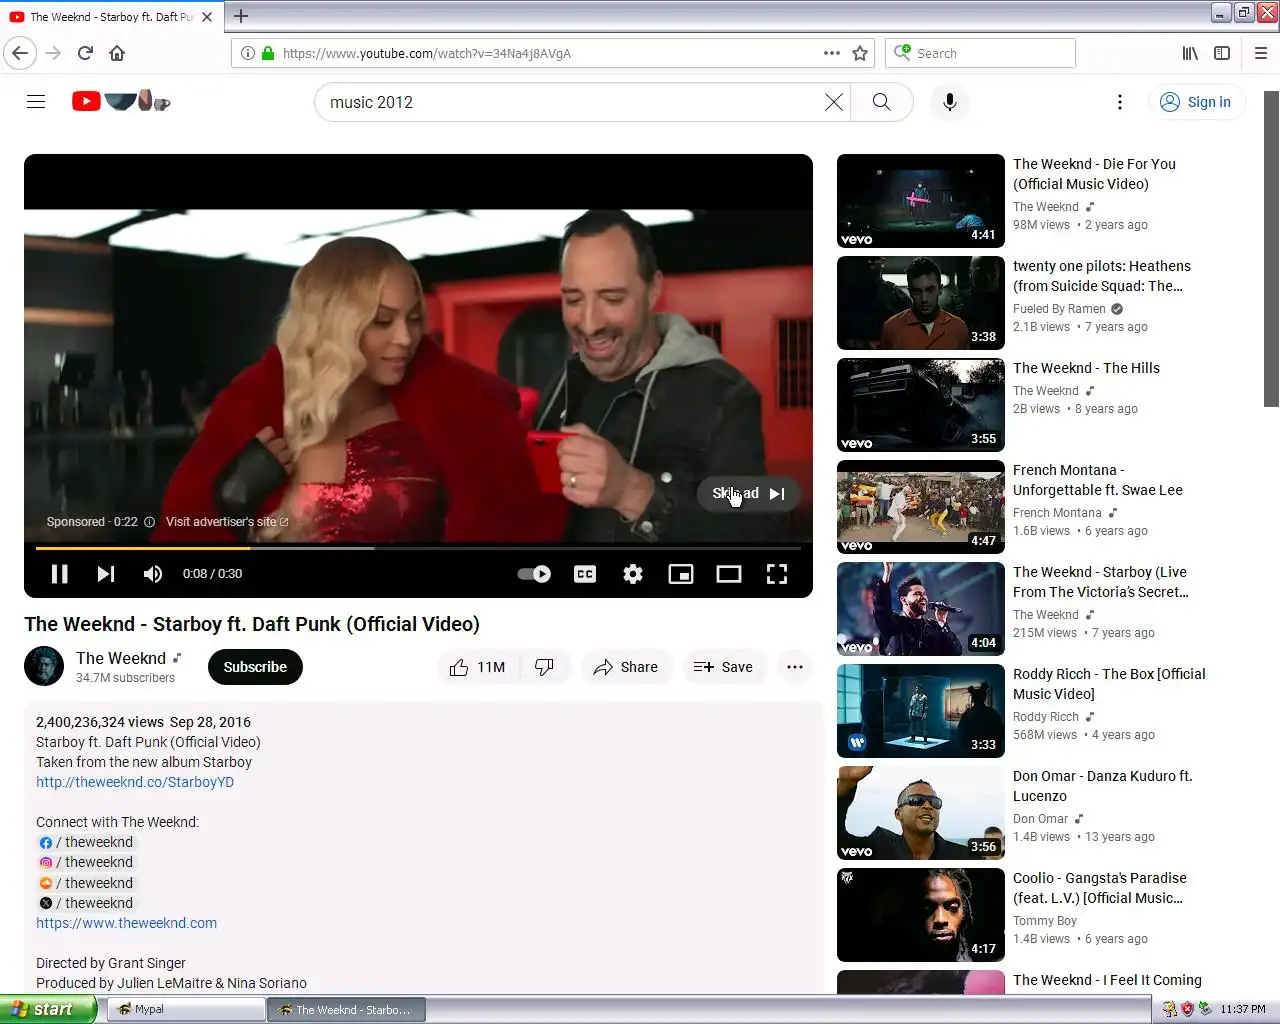Go back in browser

coord(20,53)
